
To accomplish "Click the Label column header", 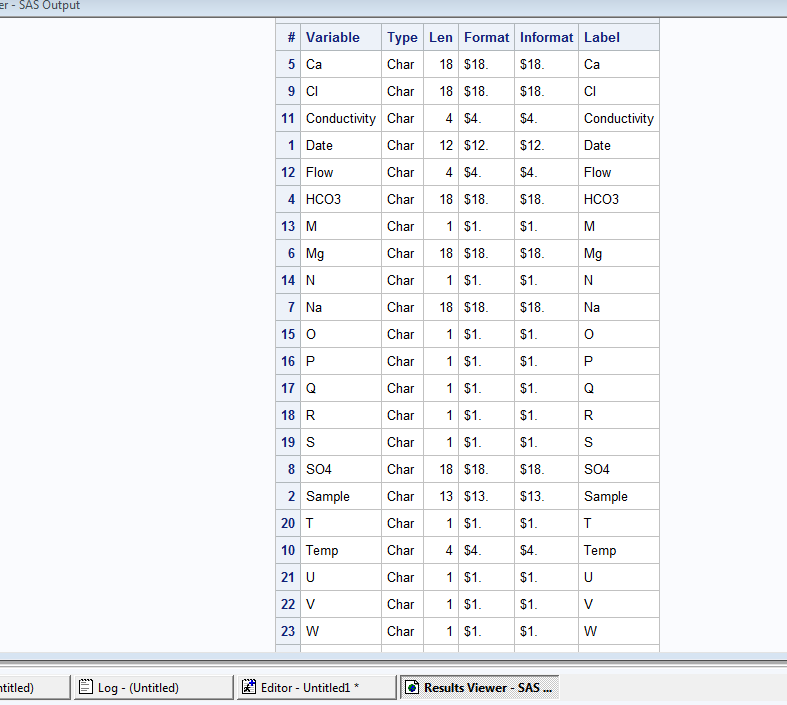I will pyautogui.click(x=619, y=37).
